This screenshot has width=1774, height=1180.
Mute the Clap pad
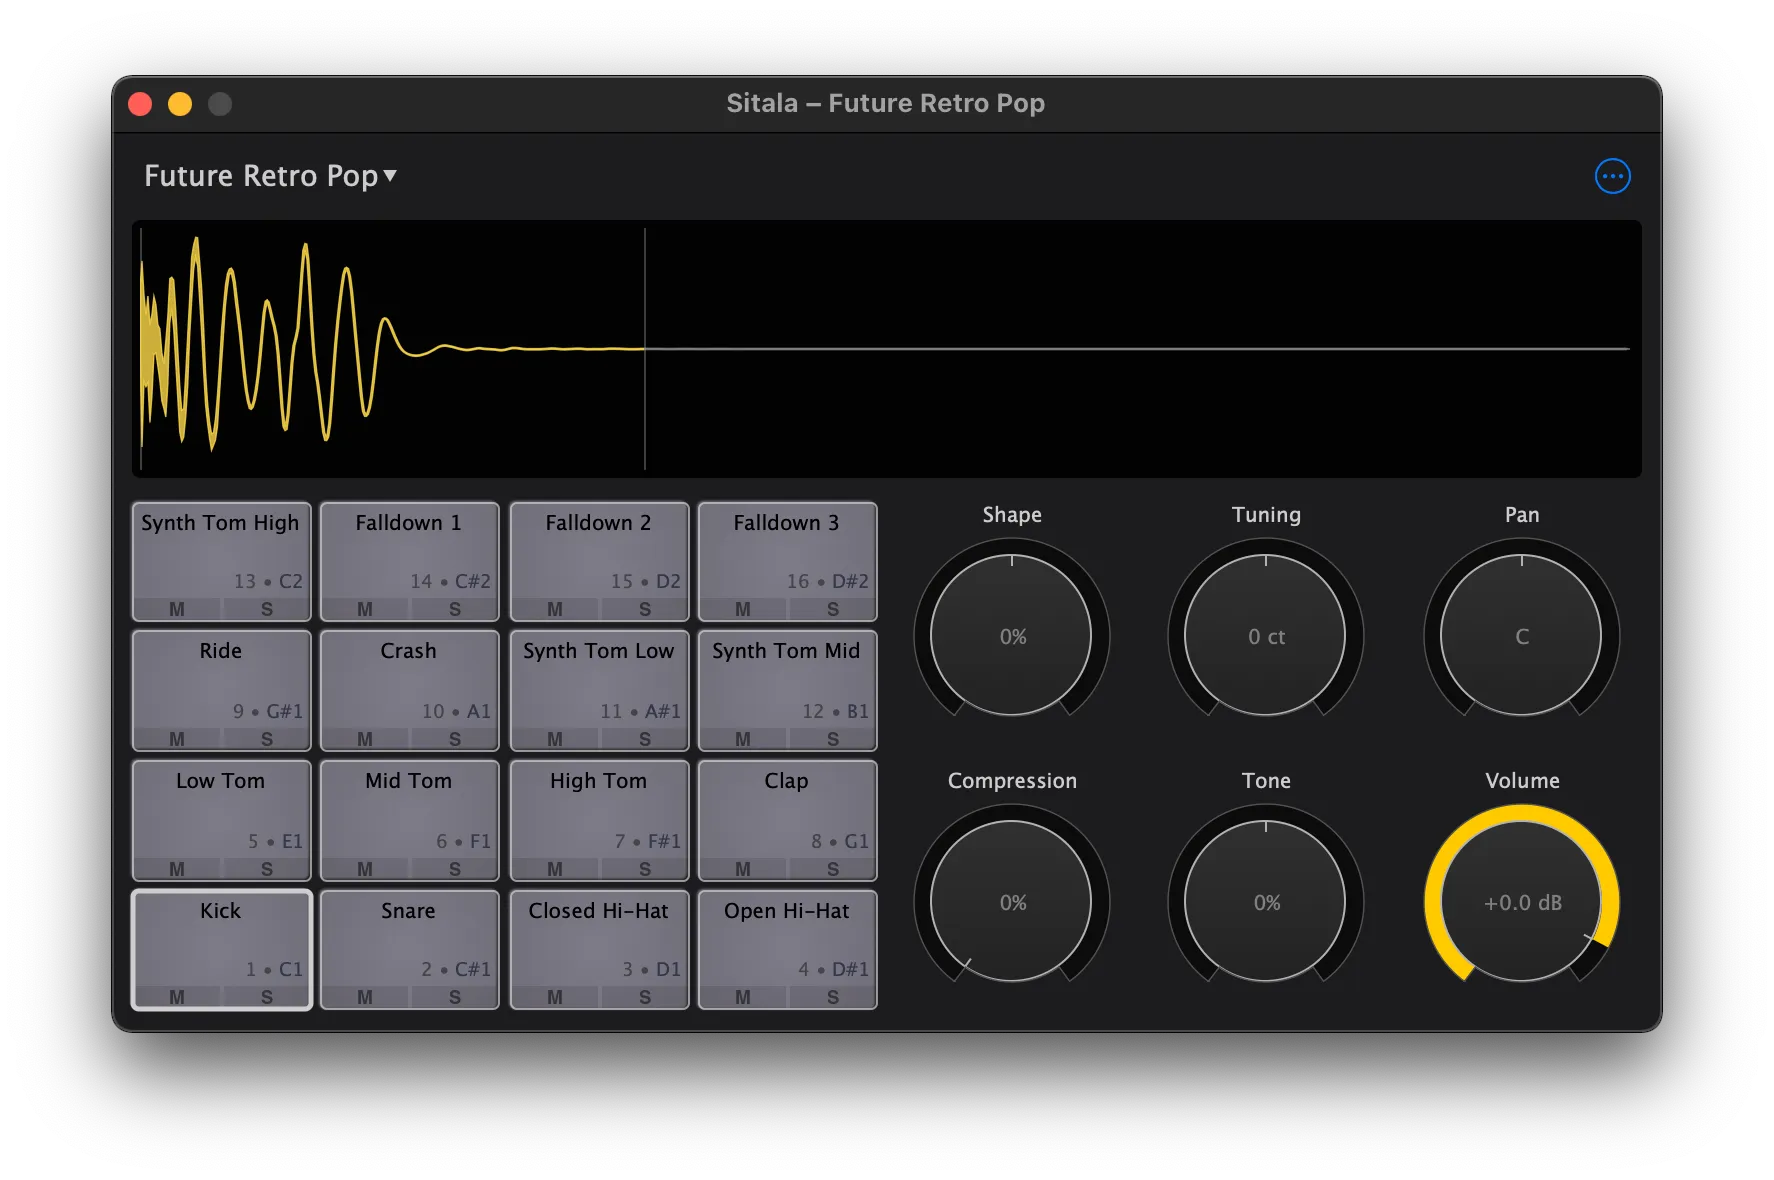[743, 869]
